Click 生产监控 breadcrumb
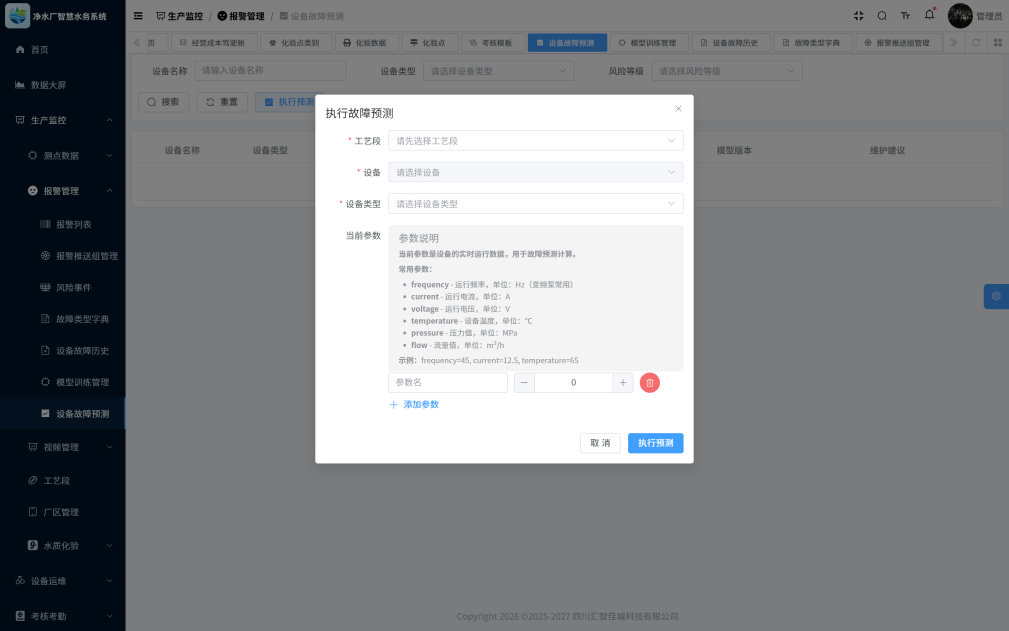The width and height of the screenshot is (1009, 631). pos(180,16)
